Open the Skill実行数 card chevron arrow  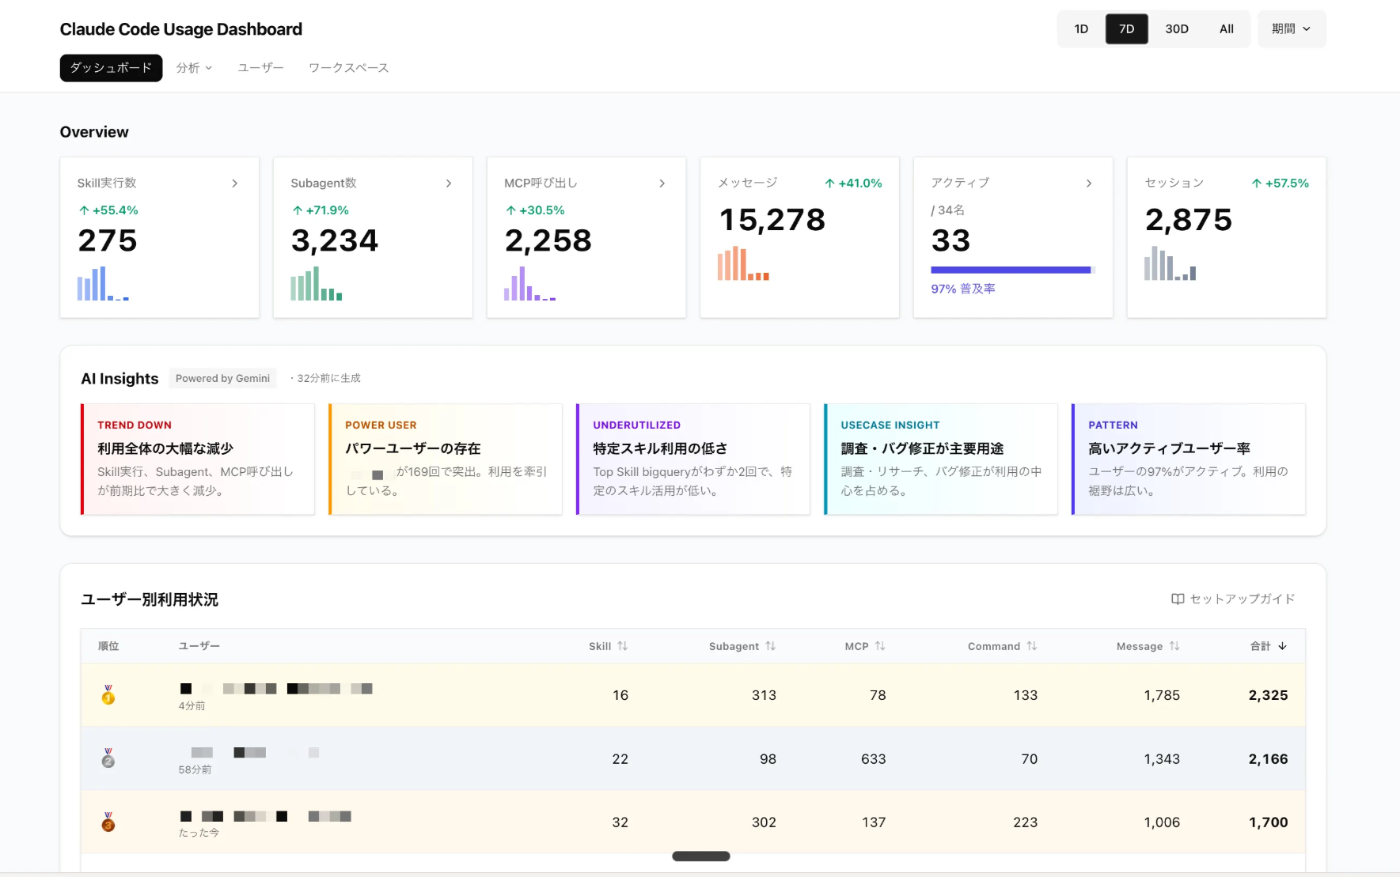point(235,183)
